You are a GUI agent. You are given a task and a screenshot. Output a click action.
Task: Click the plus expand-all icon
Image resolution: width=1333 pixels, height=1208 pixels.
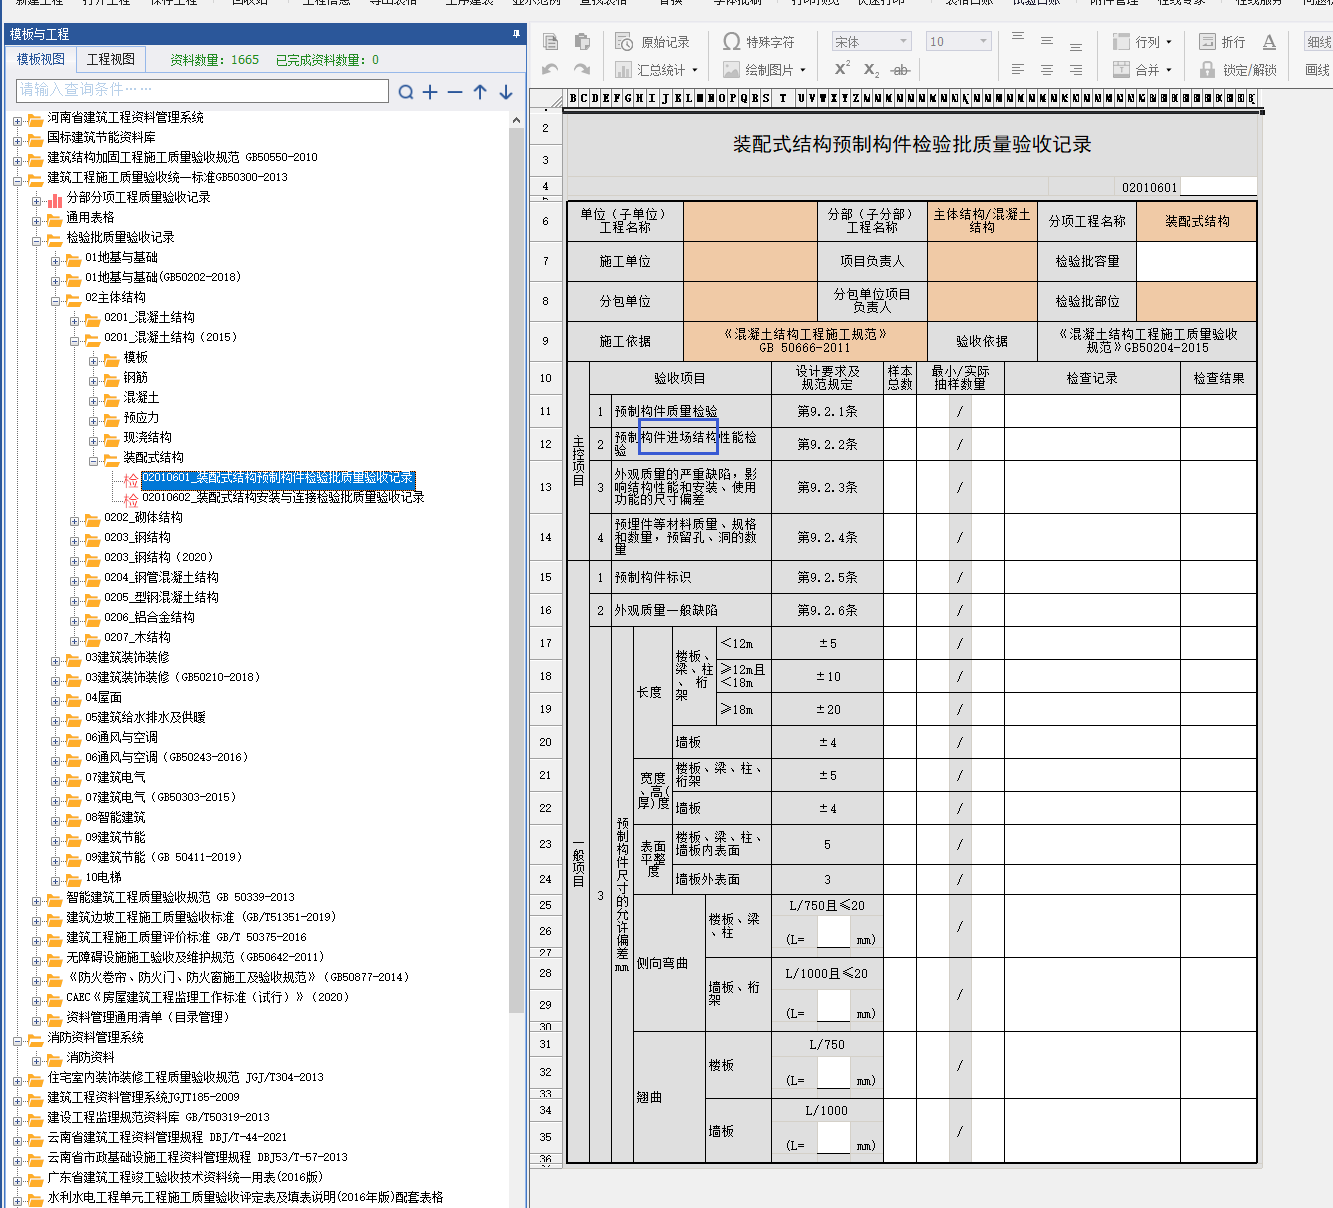[431, 92]
